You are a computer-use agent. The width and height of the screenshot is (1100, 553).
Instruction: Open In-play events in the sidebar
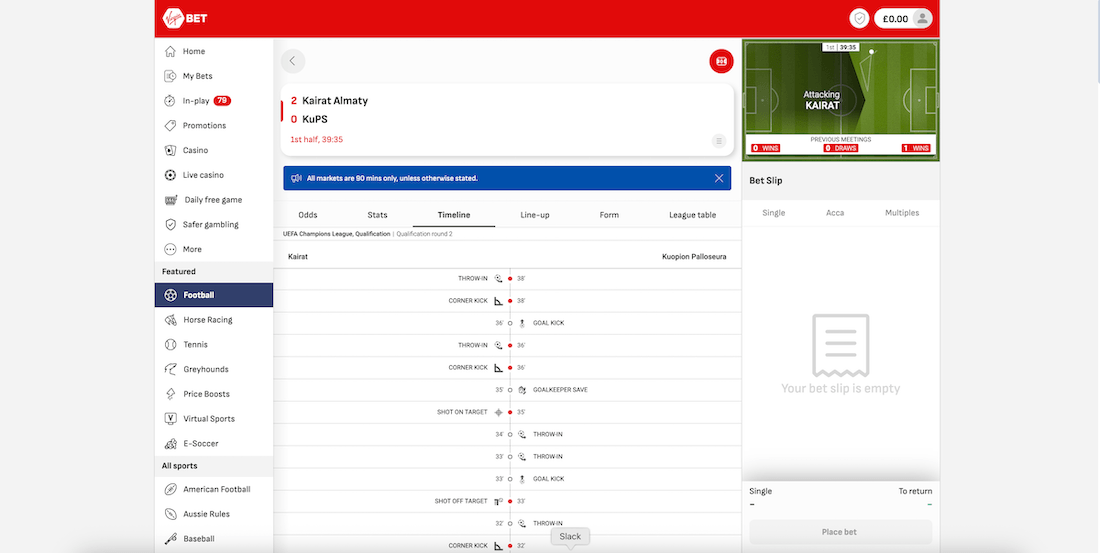tap(214, 100)
